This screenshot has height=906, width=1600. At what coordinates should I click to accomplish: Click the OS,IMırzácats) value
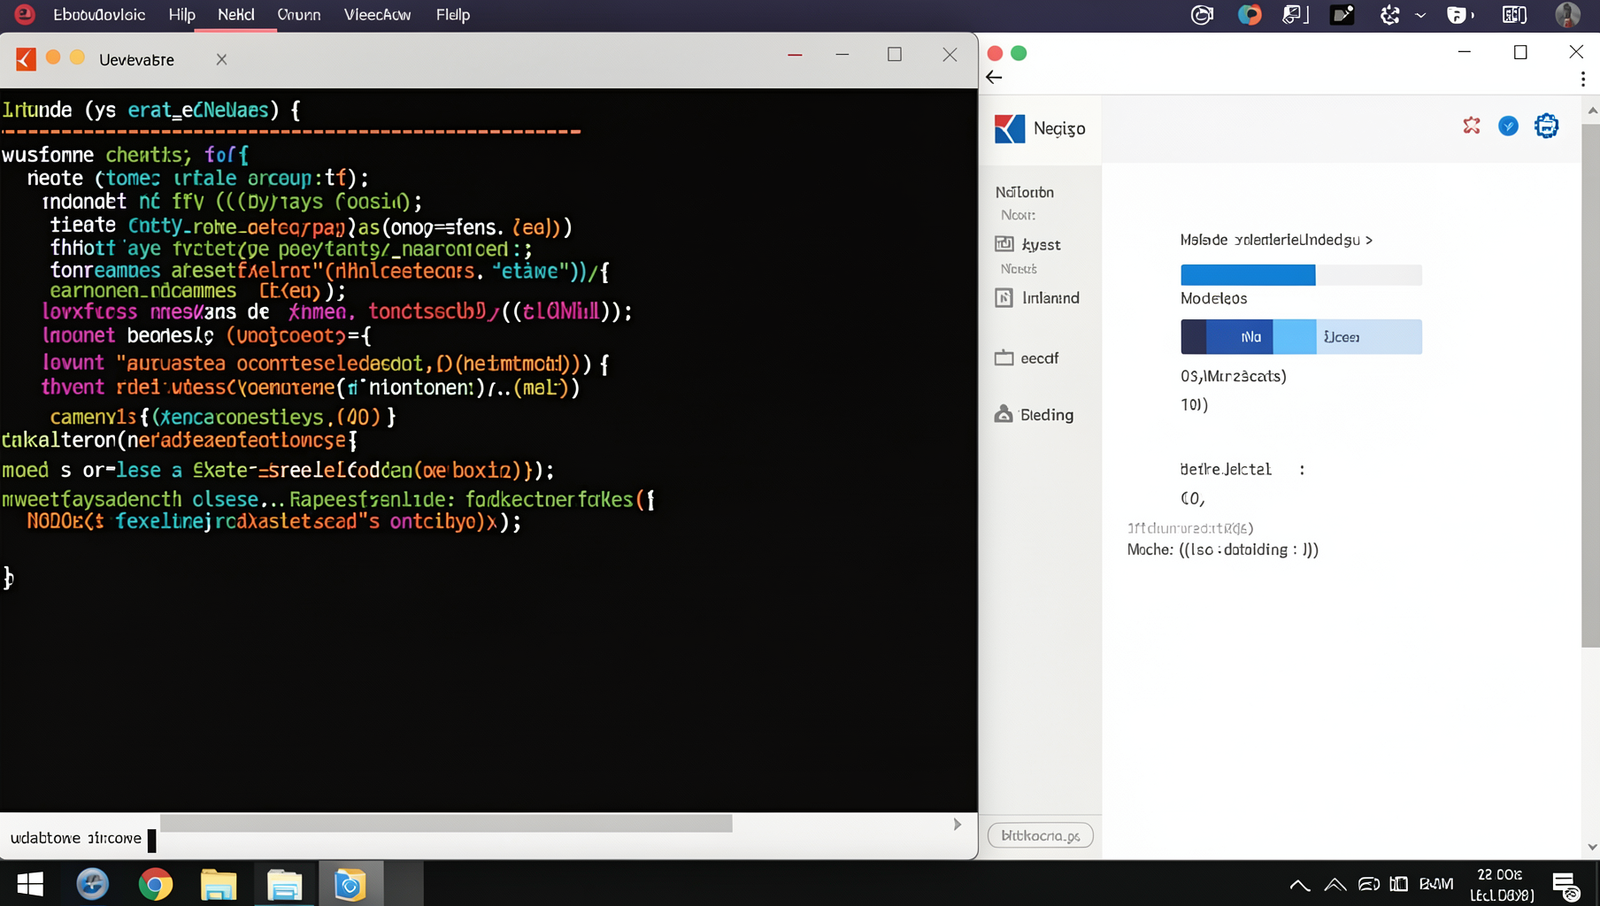[x=1233, y=376]
